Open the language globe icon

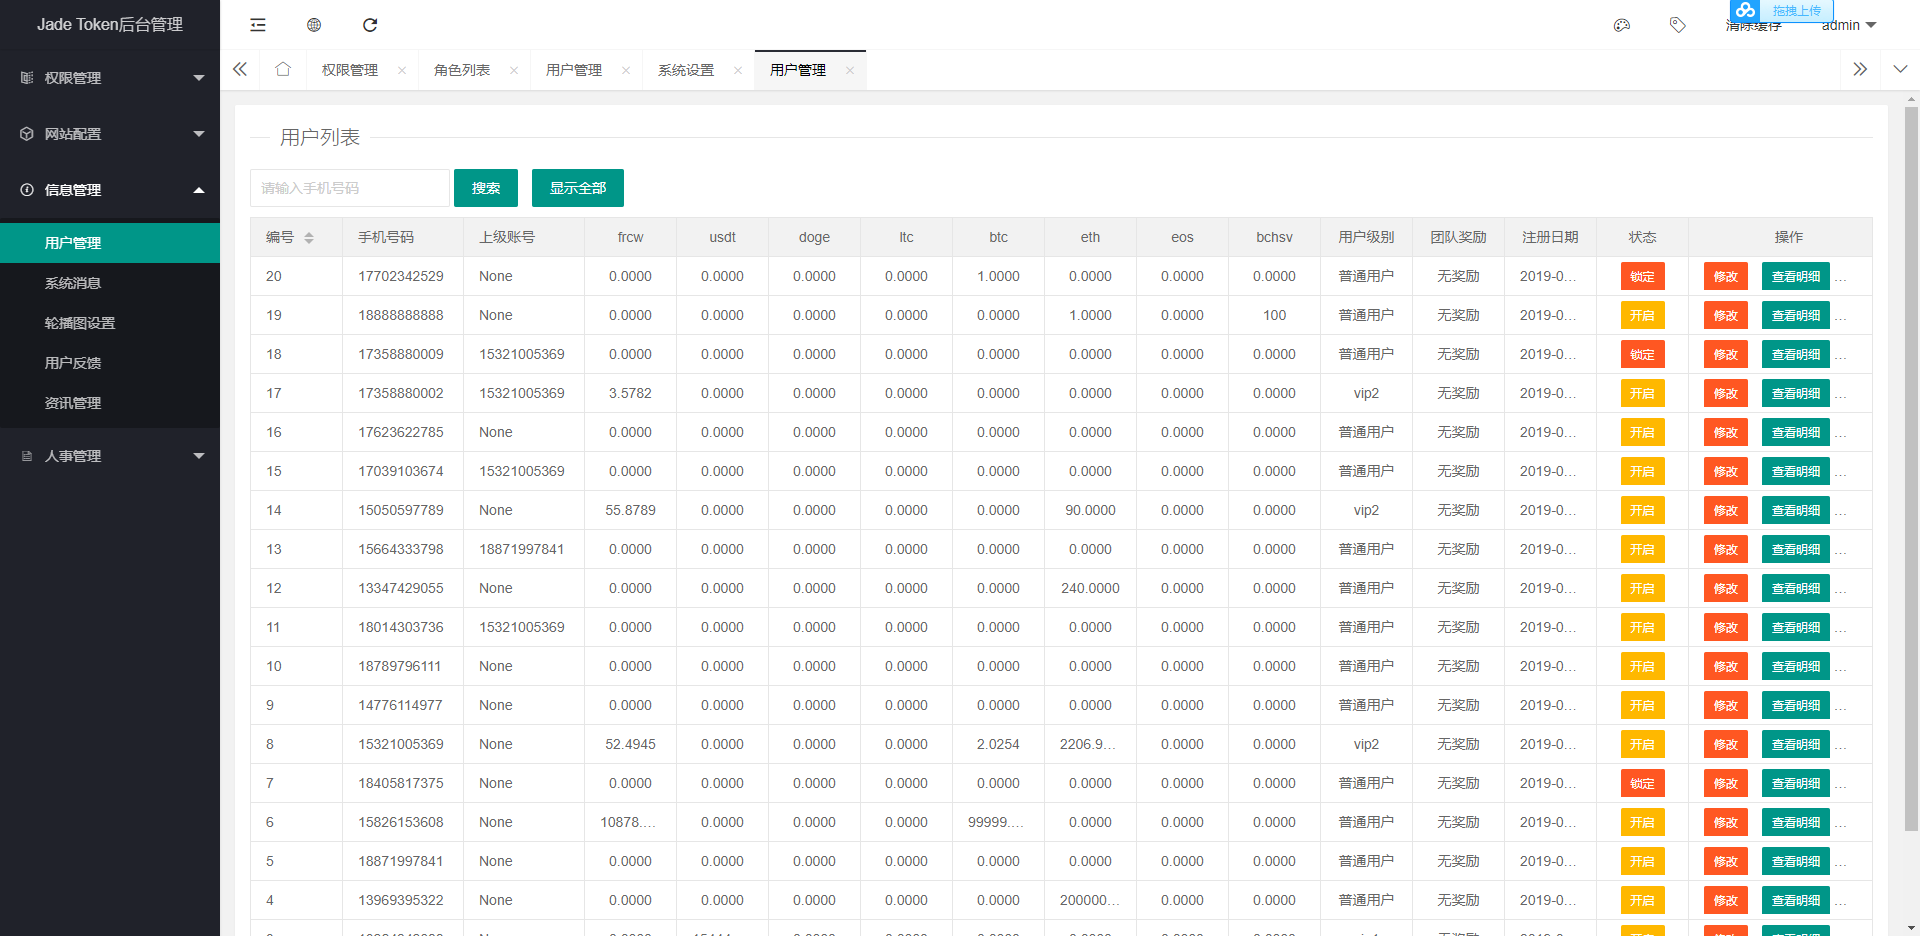[313, 24]
